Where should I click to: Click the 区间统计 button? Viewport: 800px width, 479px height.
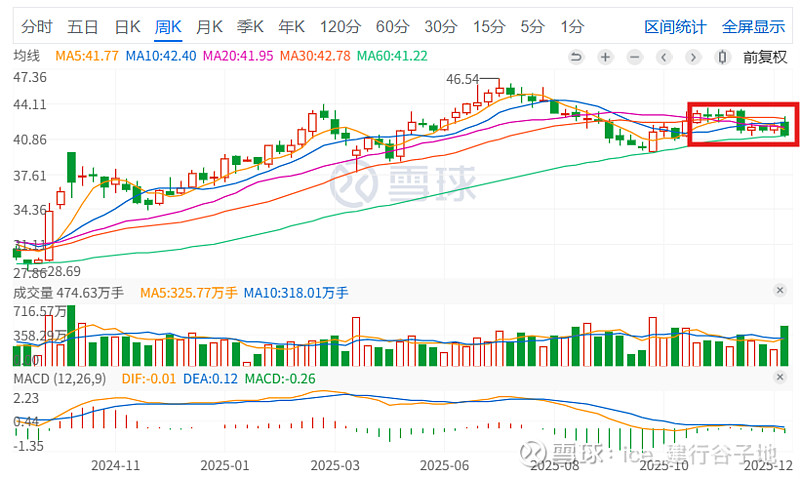click(x=675, y=26)
